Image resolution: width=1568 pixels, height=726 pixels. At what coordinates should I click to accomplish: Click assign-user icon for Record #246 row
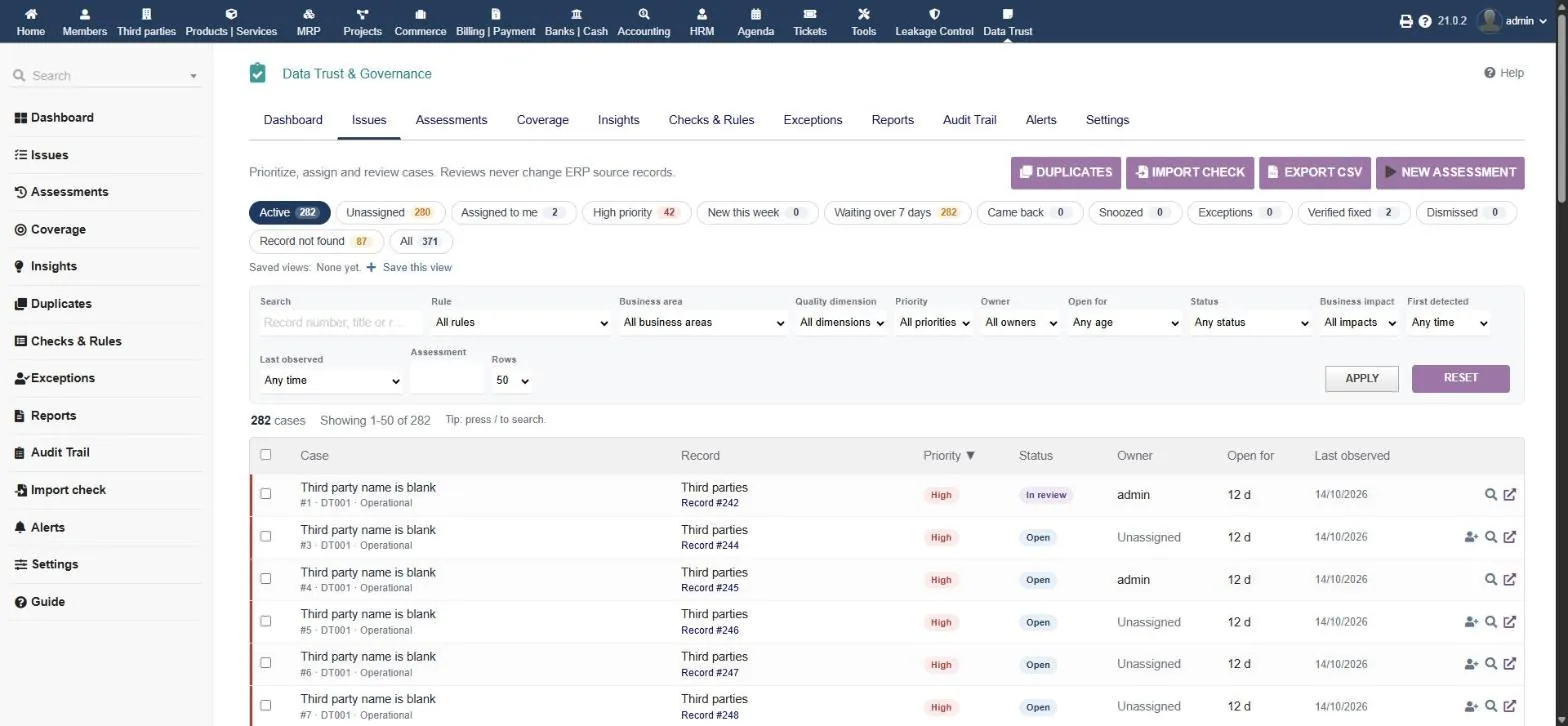pyautogui.click(x=1470, y=622)
